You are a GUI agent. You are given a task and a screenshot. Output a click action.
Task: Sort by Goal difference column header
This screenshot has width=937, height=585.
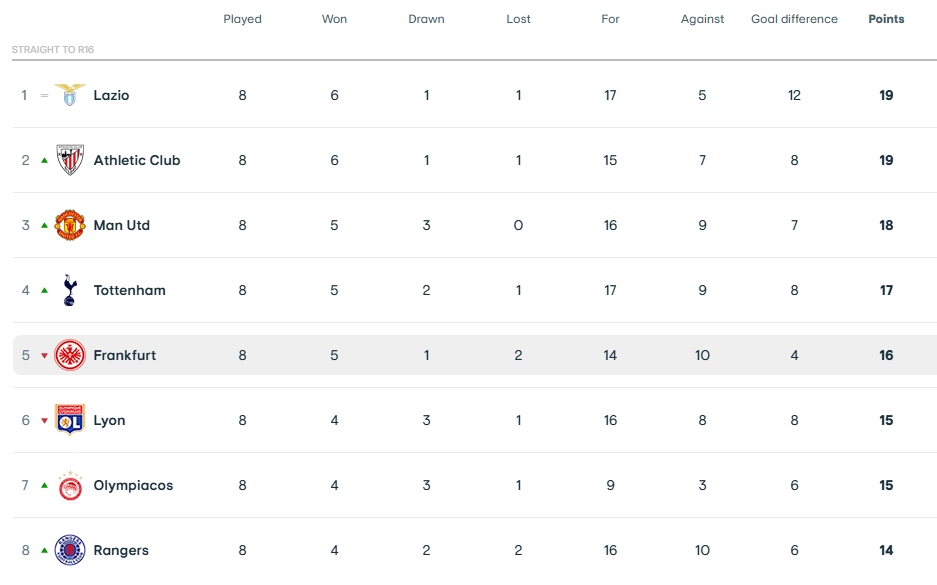pos(794,19)
